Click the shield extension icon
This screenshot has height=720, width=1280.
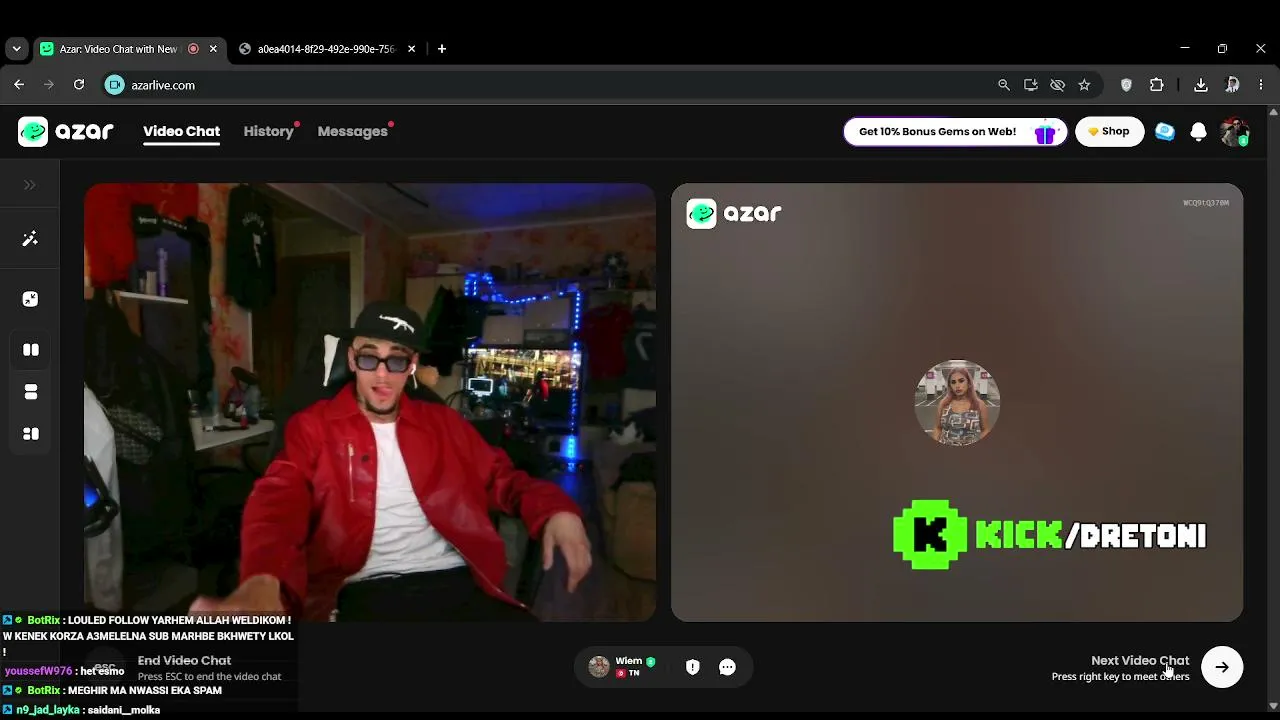point(1126,85)
